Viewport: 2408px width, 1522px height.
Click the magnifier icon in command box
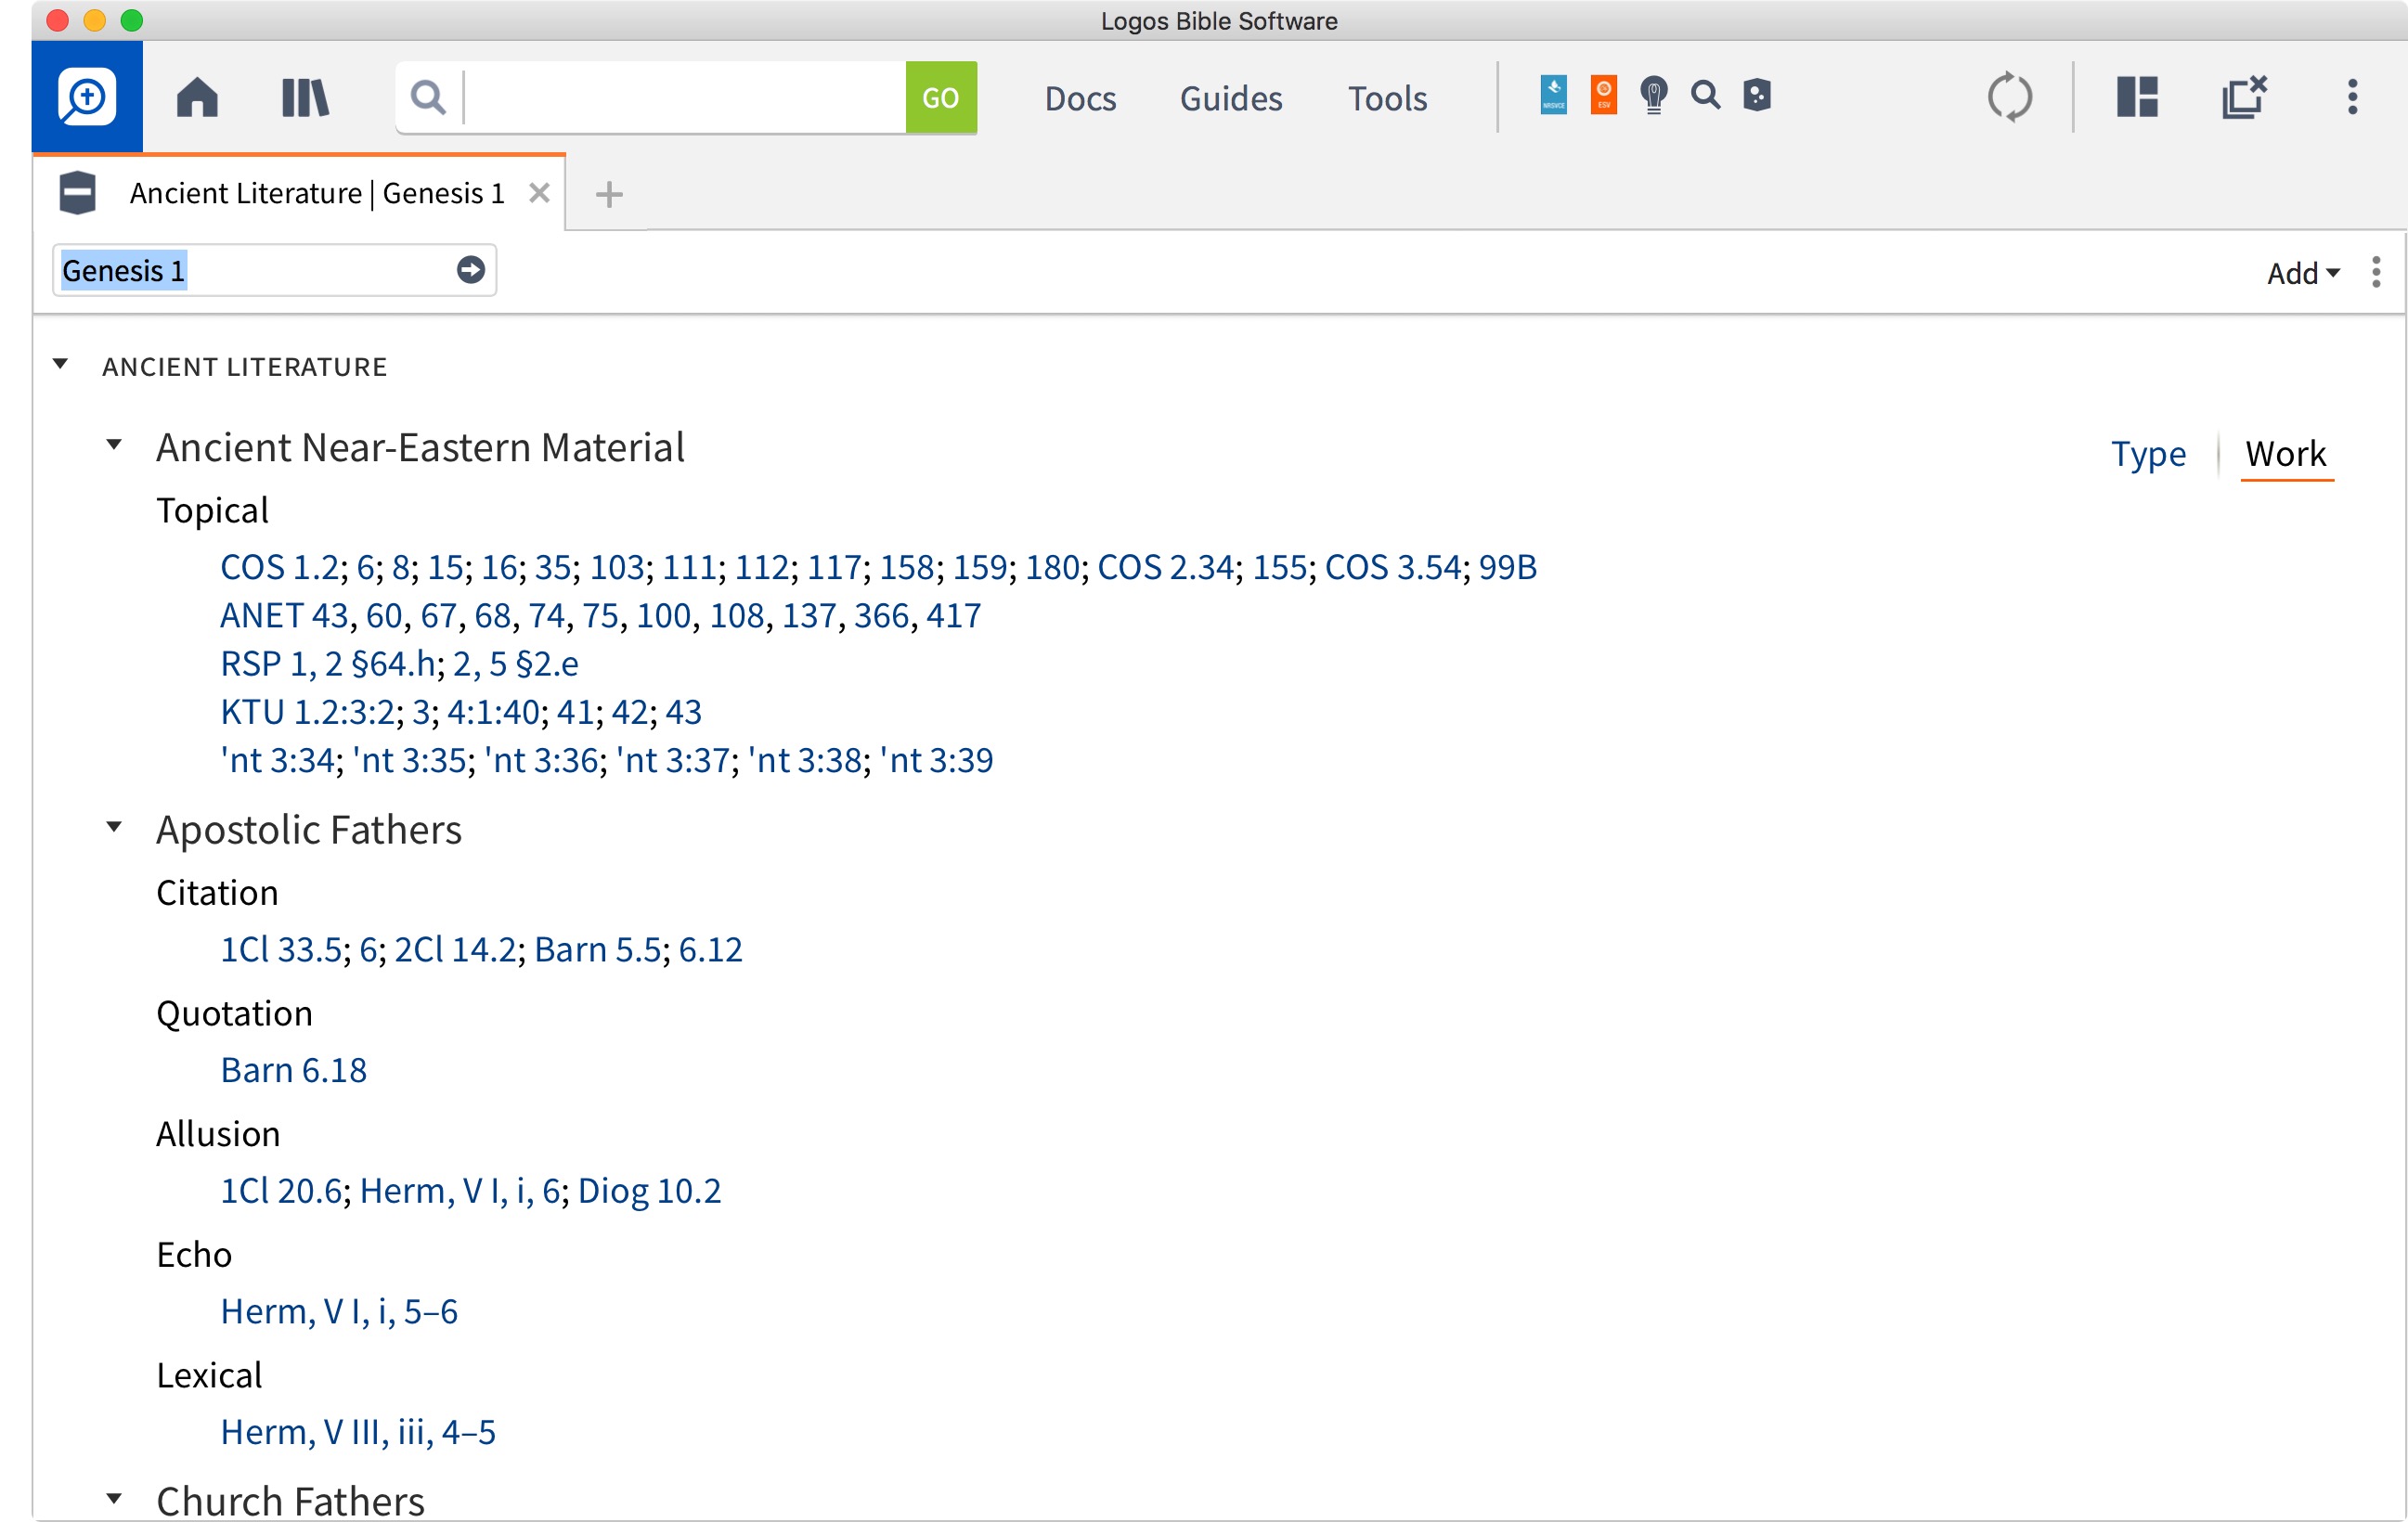pos(428,98)
